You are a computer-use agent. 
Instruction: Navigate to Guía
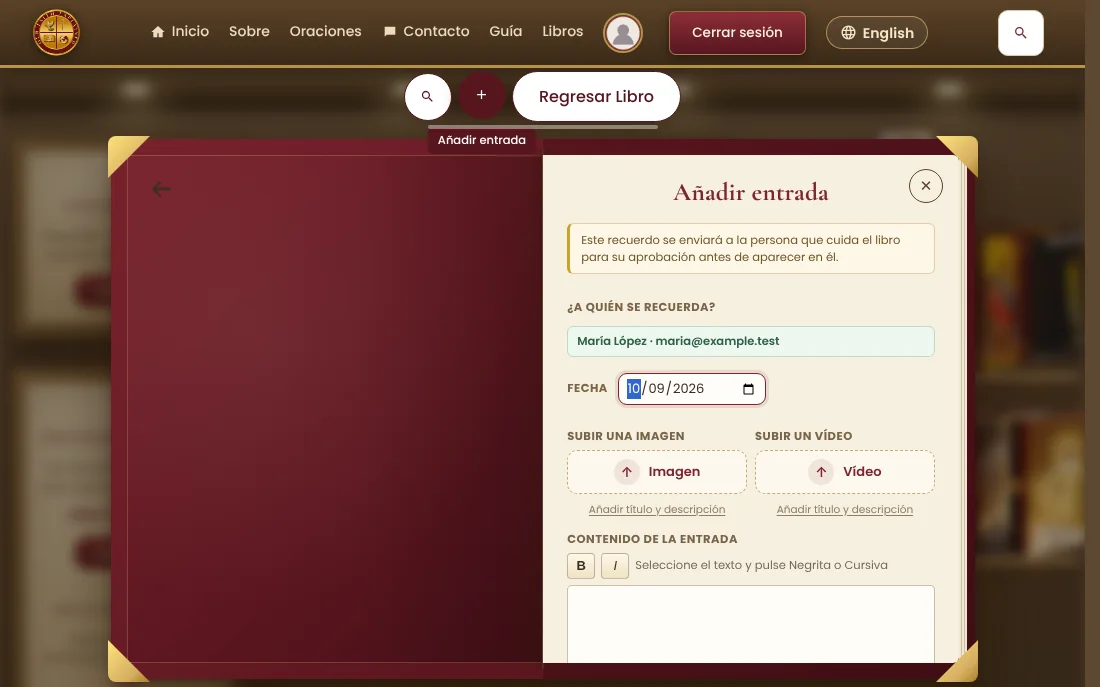tap(506, 32)
